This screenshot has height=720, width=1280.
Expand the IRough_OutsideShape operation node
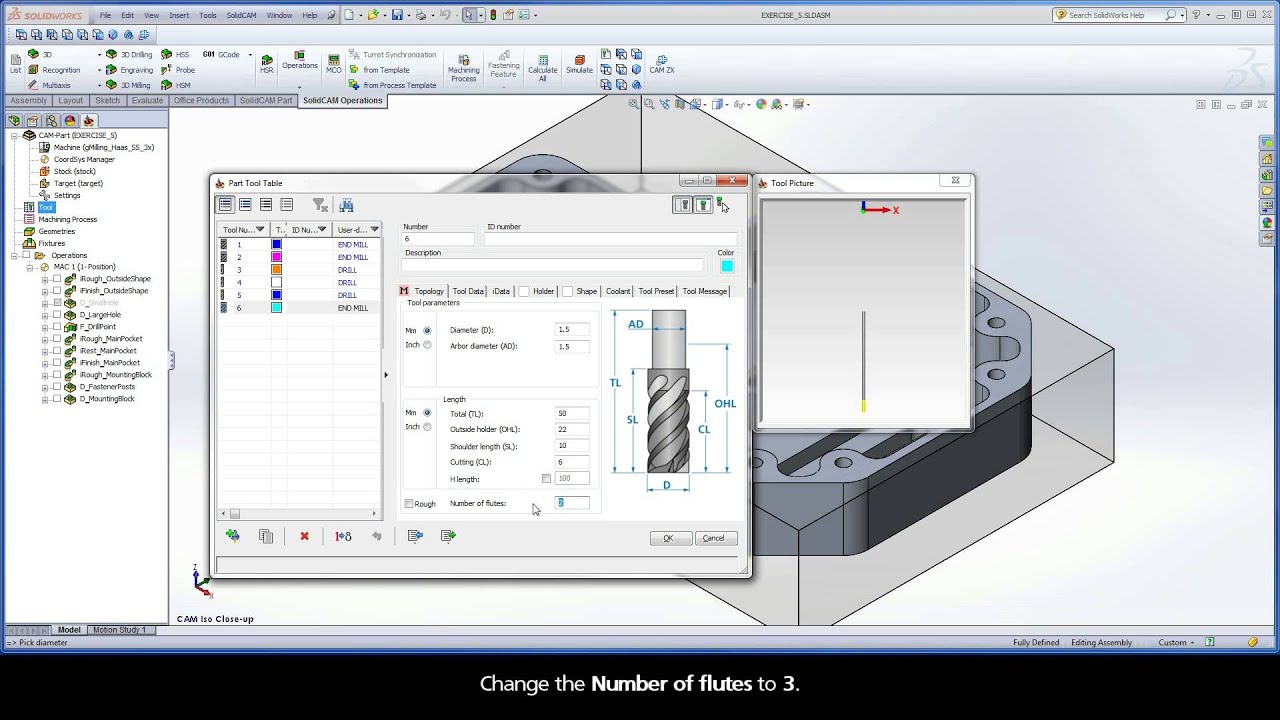click(45, 279)
